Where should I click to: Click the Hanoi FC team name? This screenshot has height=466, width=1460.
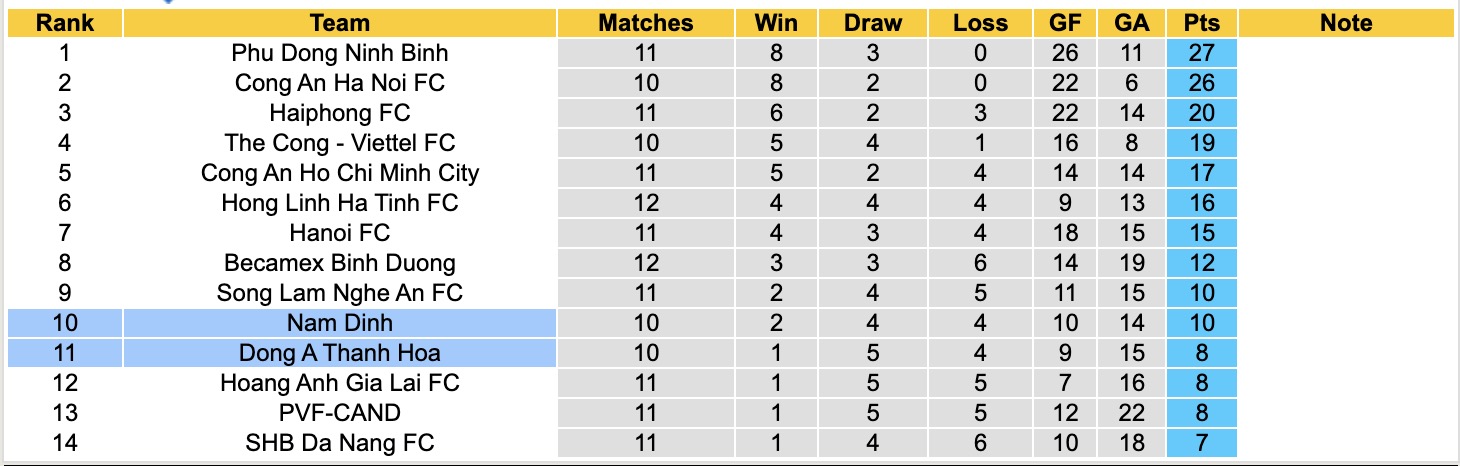339,233
